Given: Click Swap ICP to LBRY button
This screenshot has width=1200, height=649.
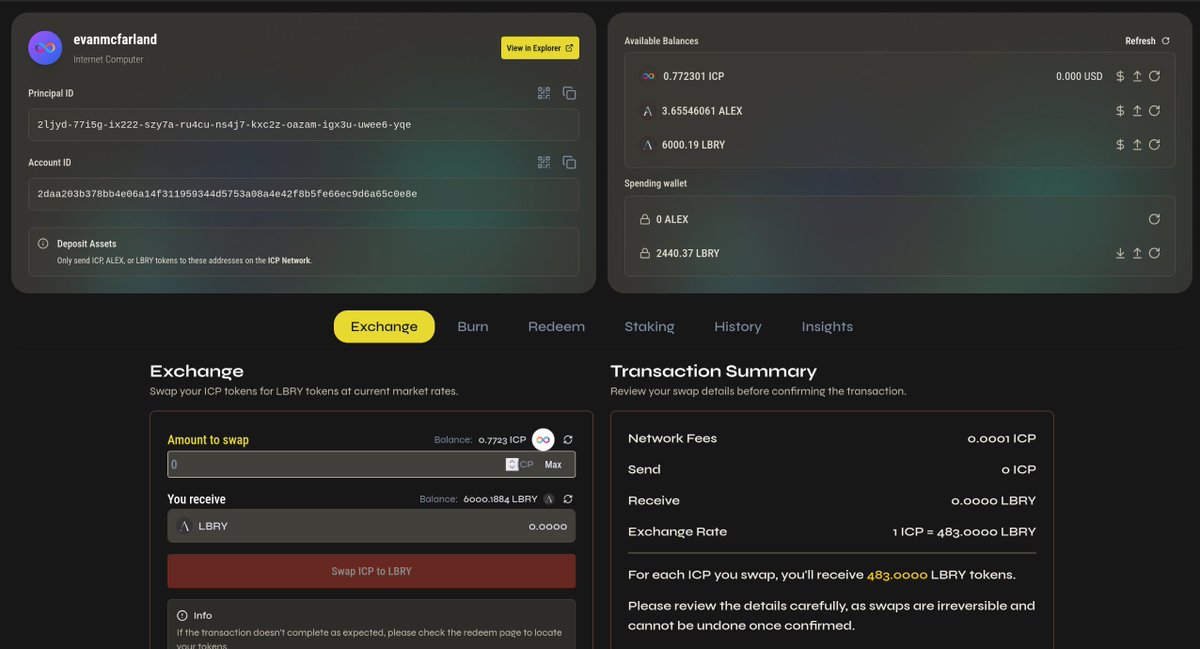Looking at the screenshot, I should tap(371, 571).
